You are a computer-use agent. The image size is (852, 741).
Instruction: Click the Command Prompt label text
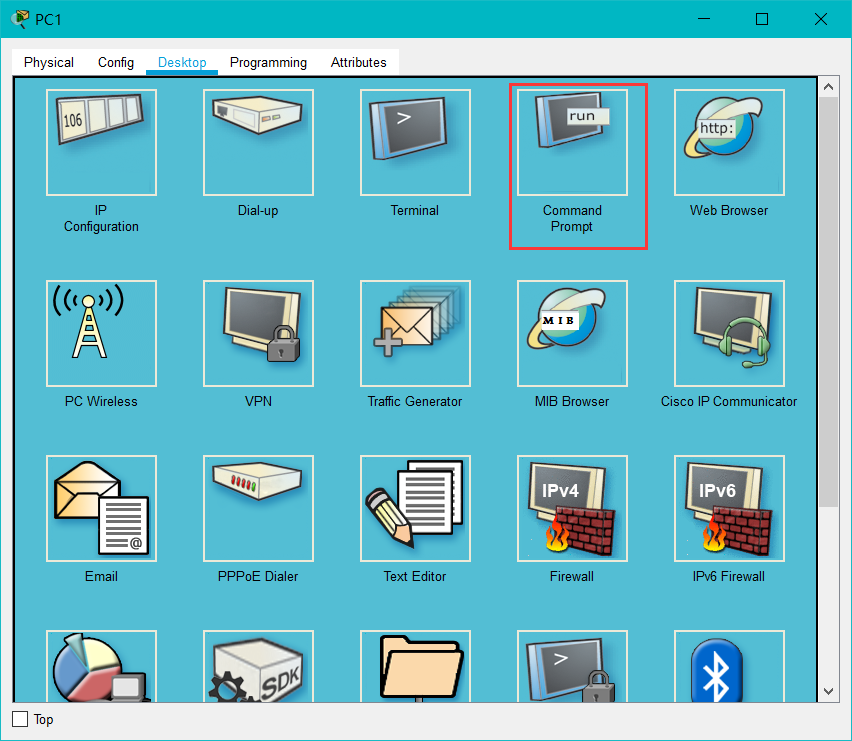point(572,218)
